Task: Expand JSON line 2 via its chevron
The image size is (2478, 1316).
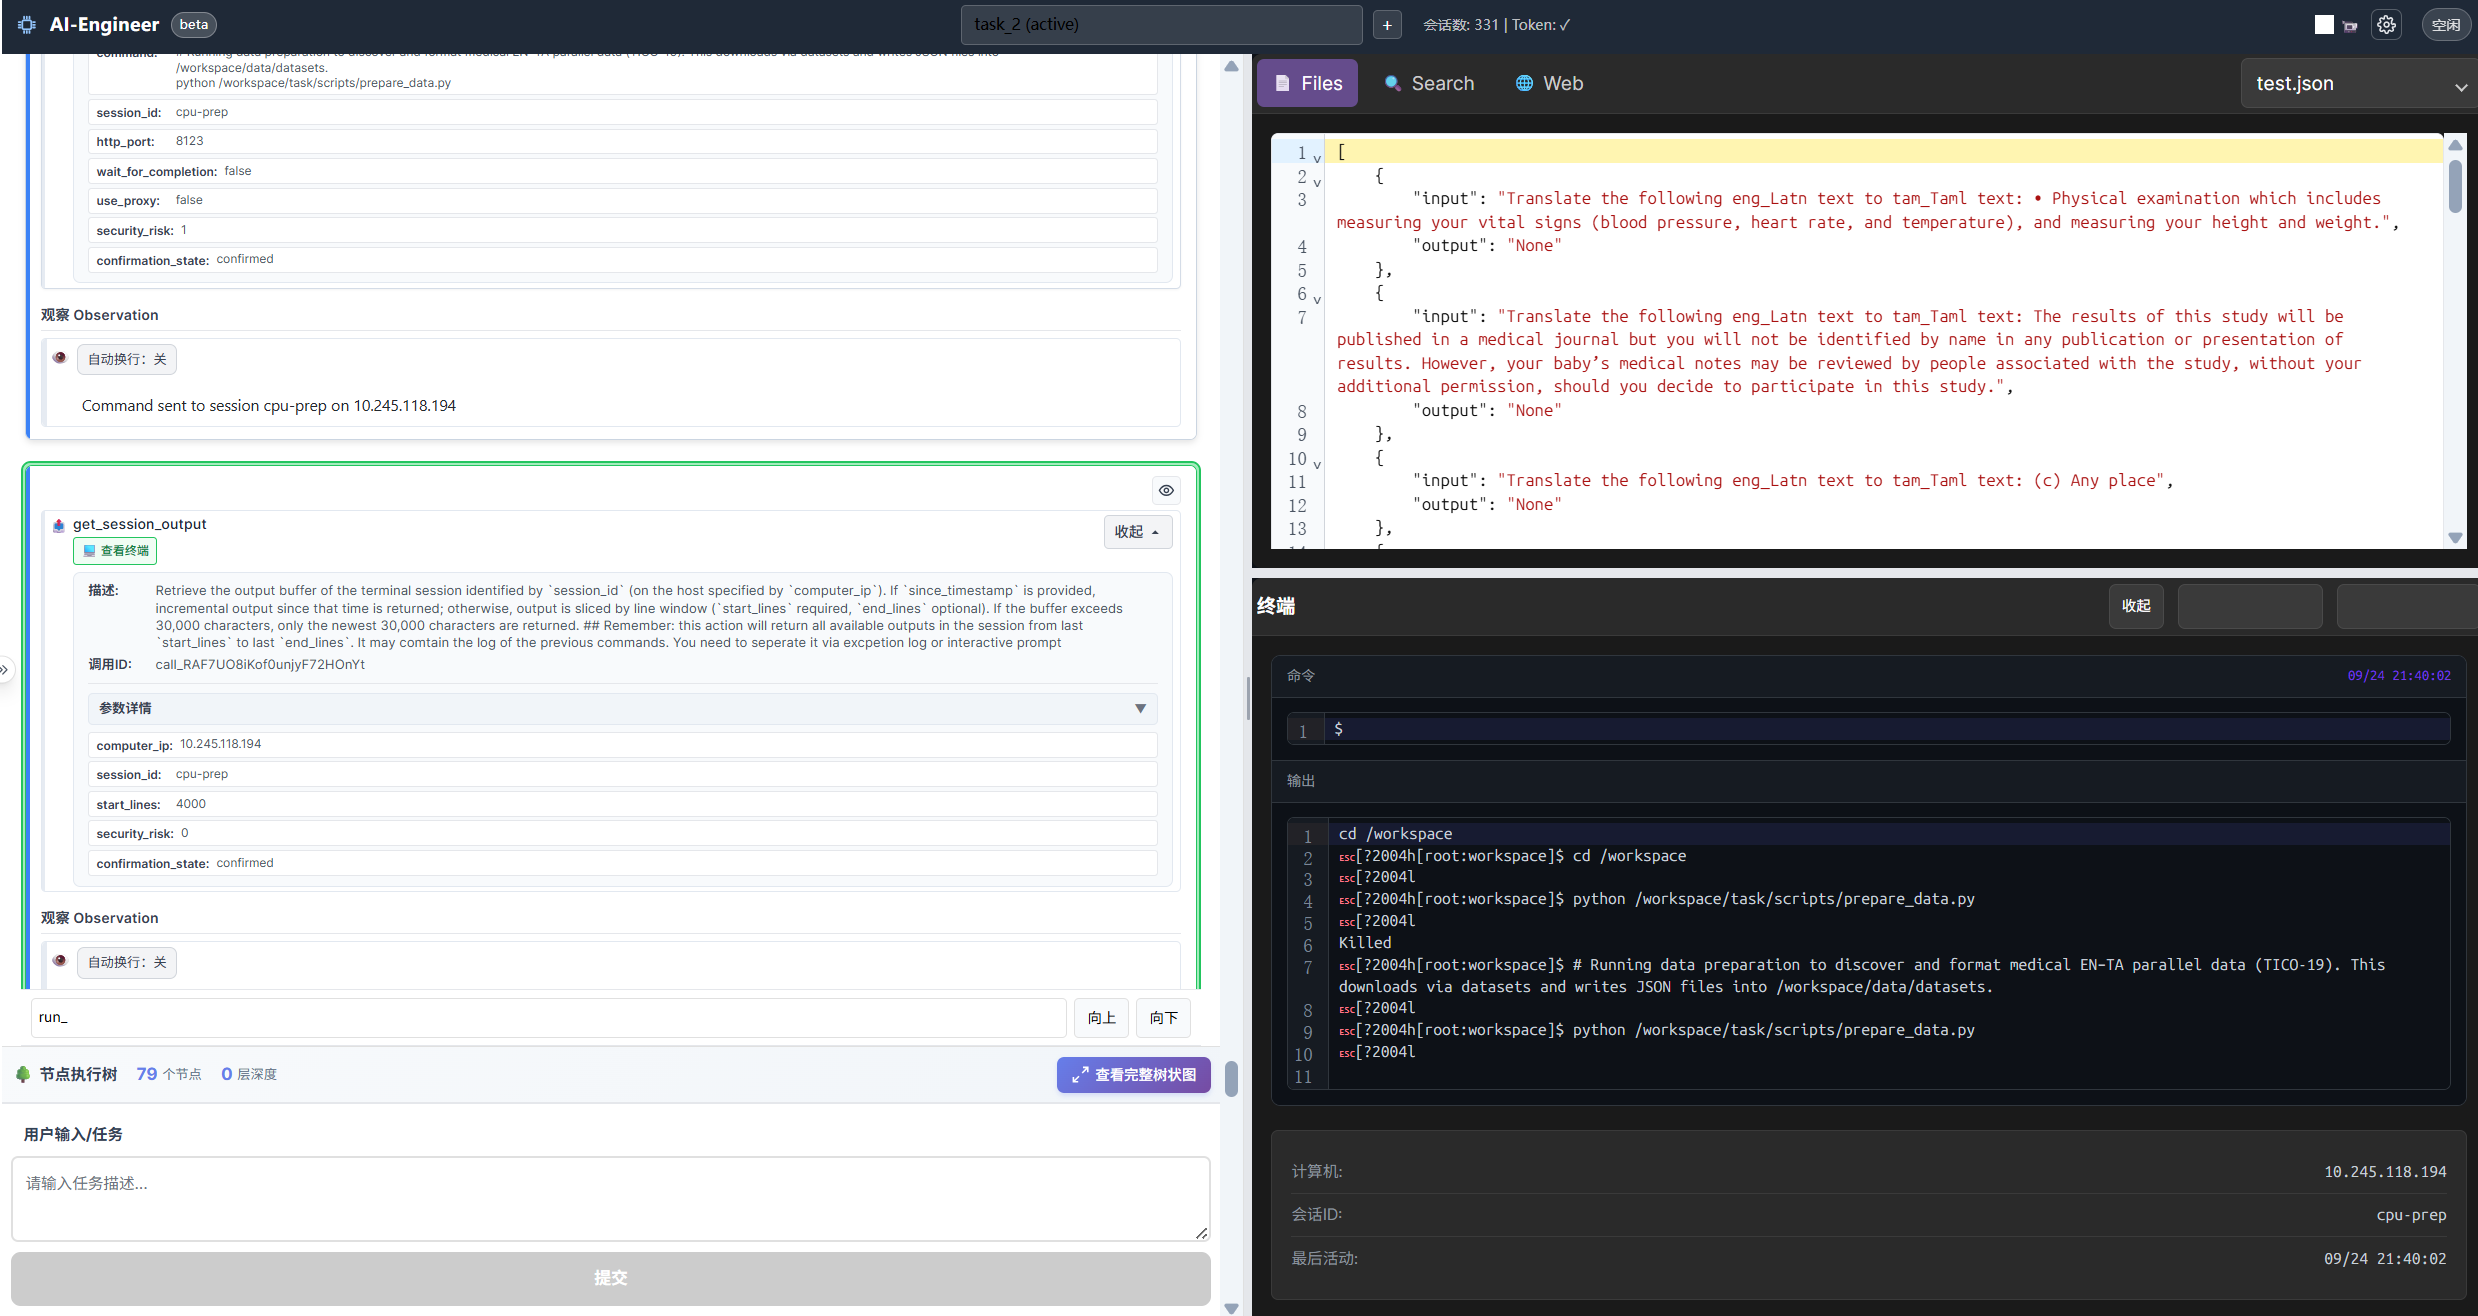Action: click(1316, 182)
